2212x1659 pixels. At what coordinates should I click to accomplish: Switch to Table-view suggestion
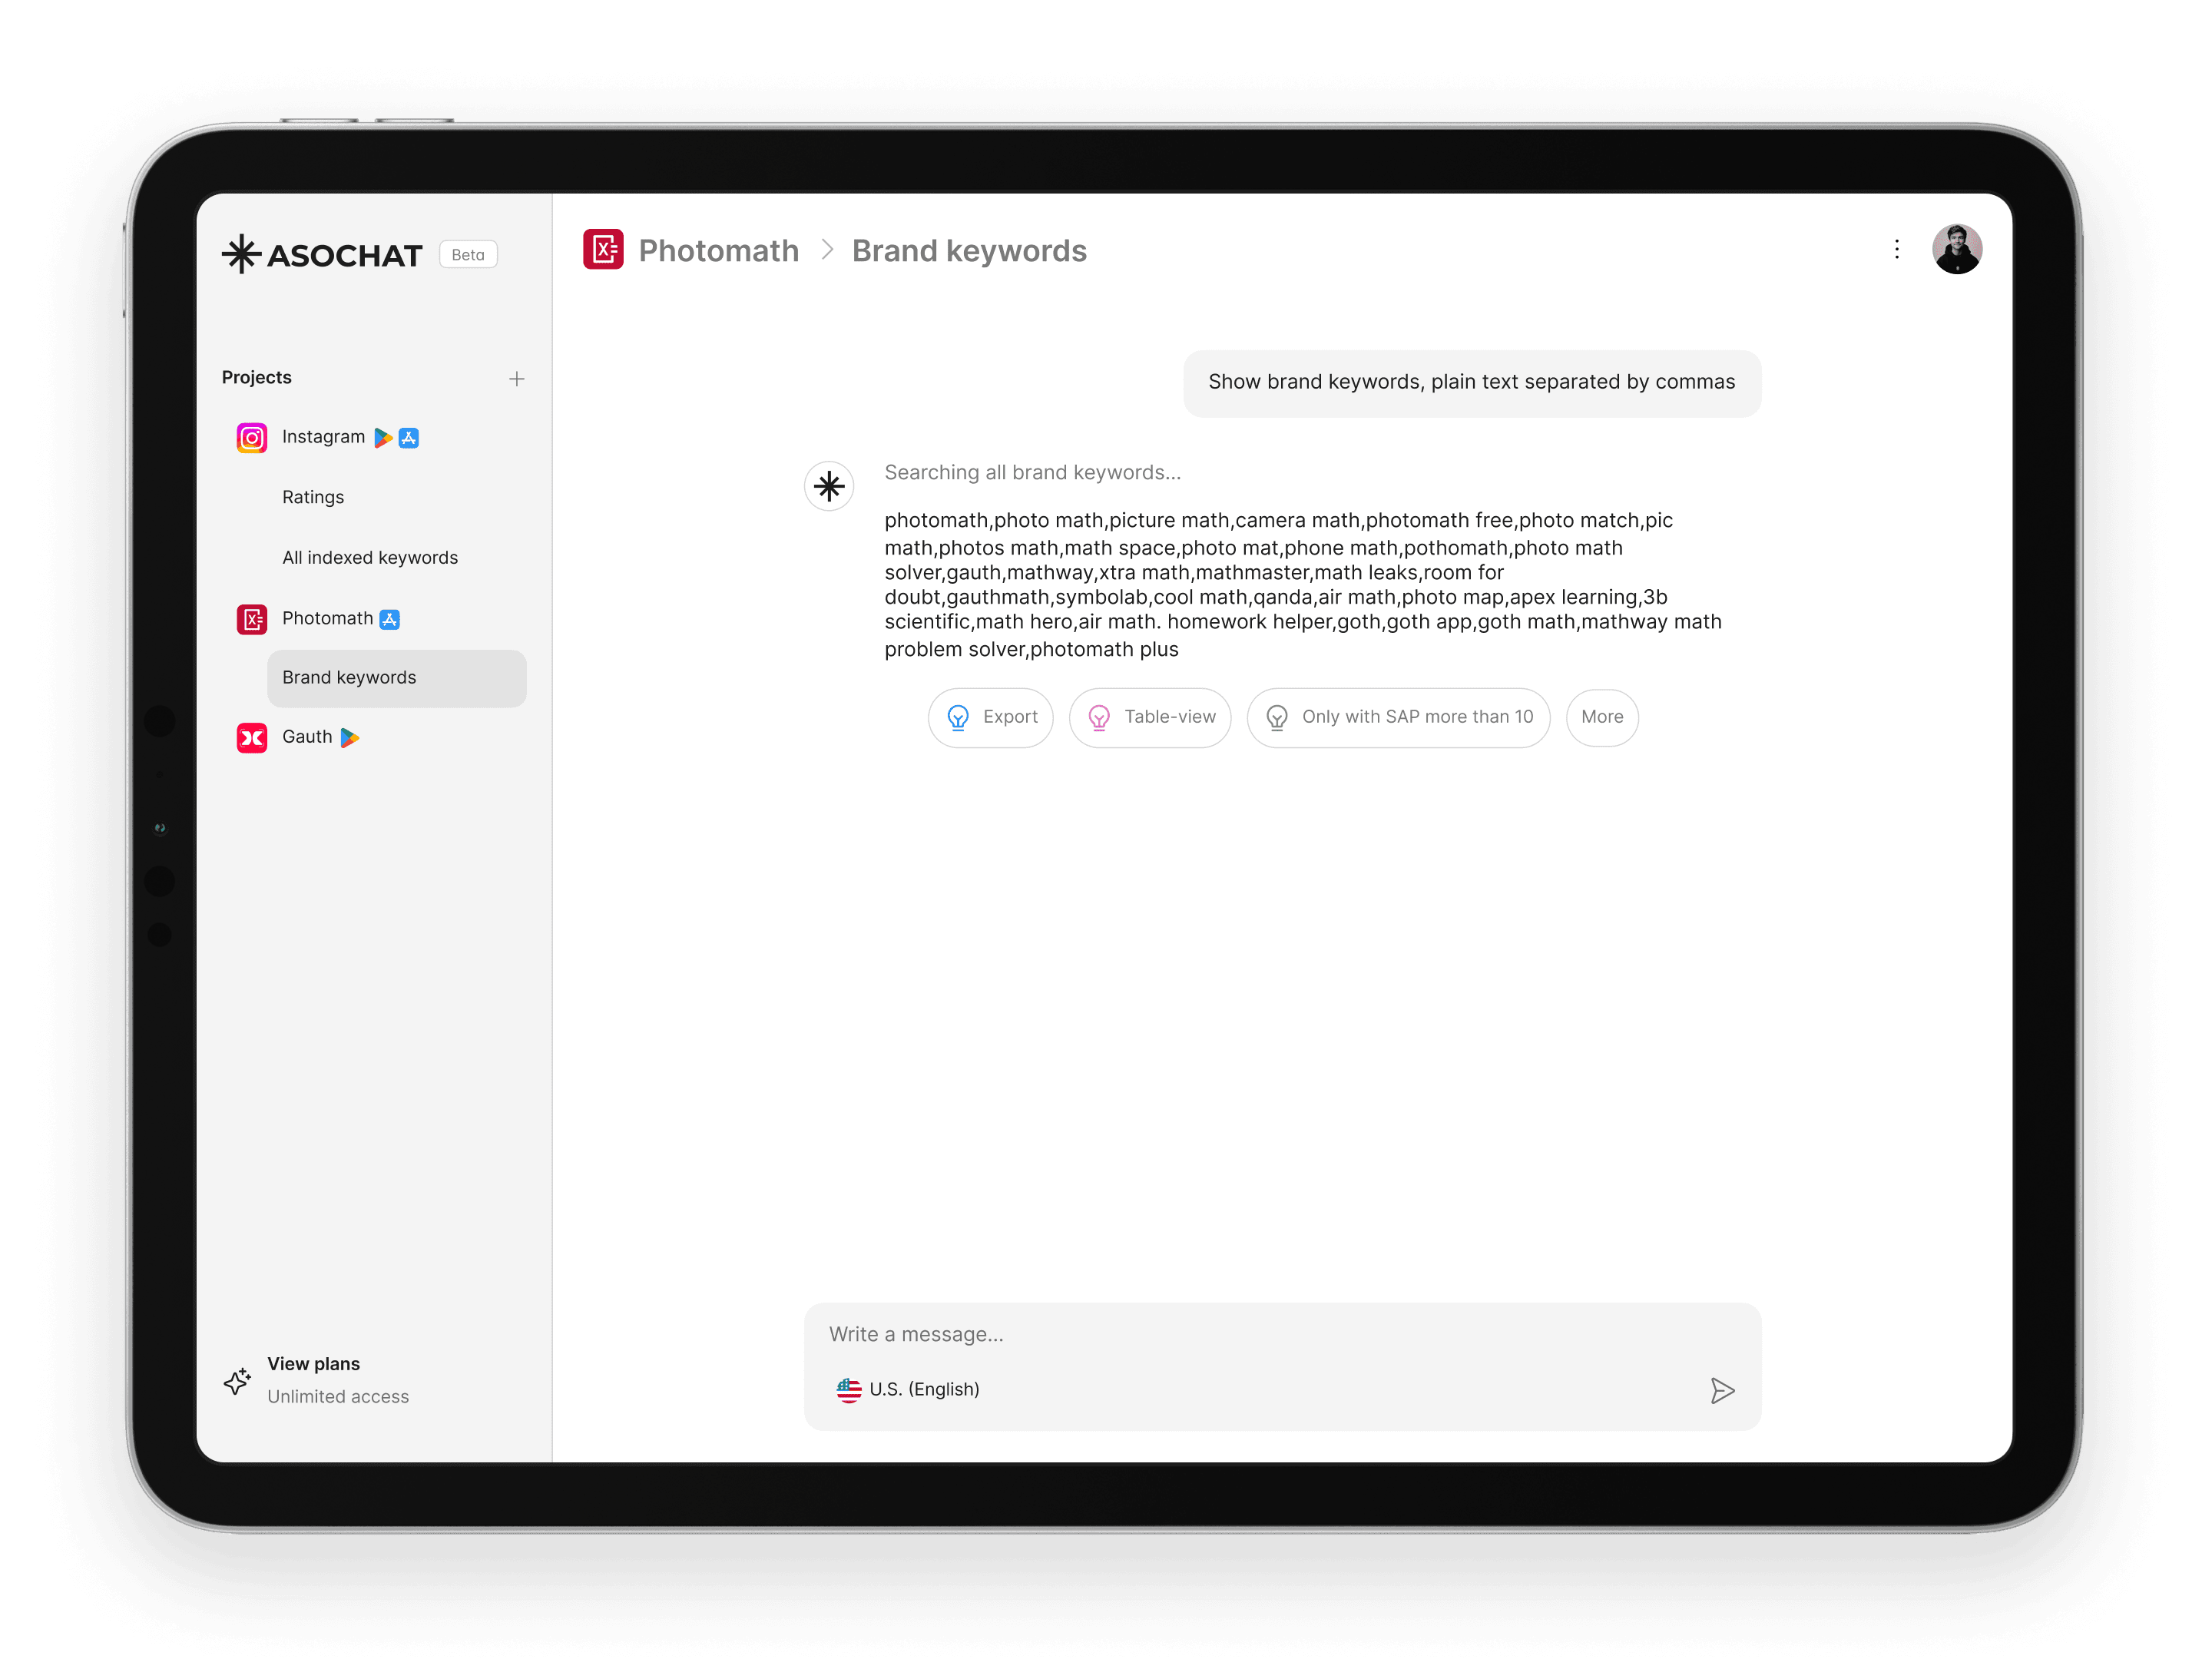click(1149, 717)
